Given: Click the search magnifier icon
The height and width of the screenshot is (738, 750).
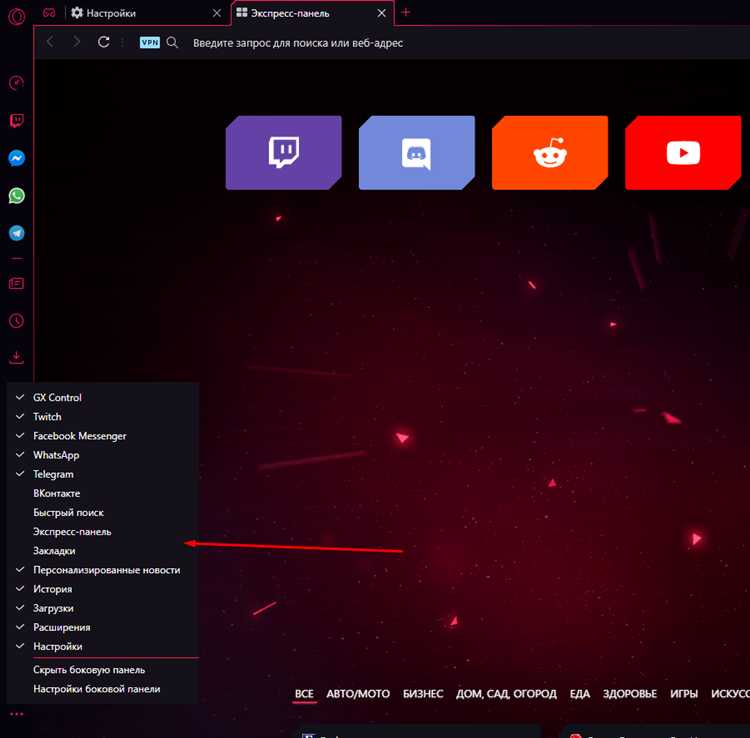Looking at the screenshot, I should [172, 43].
